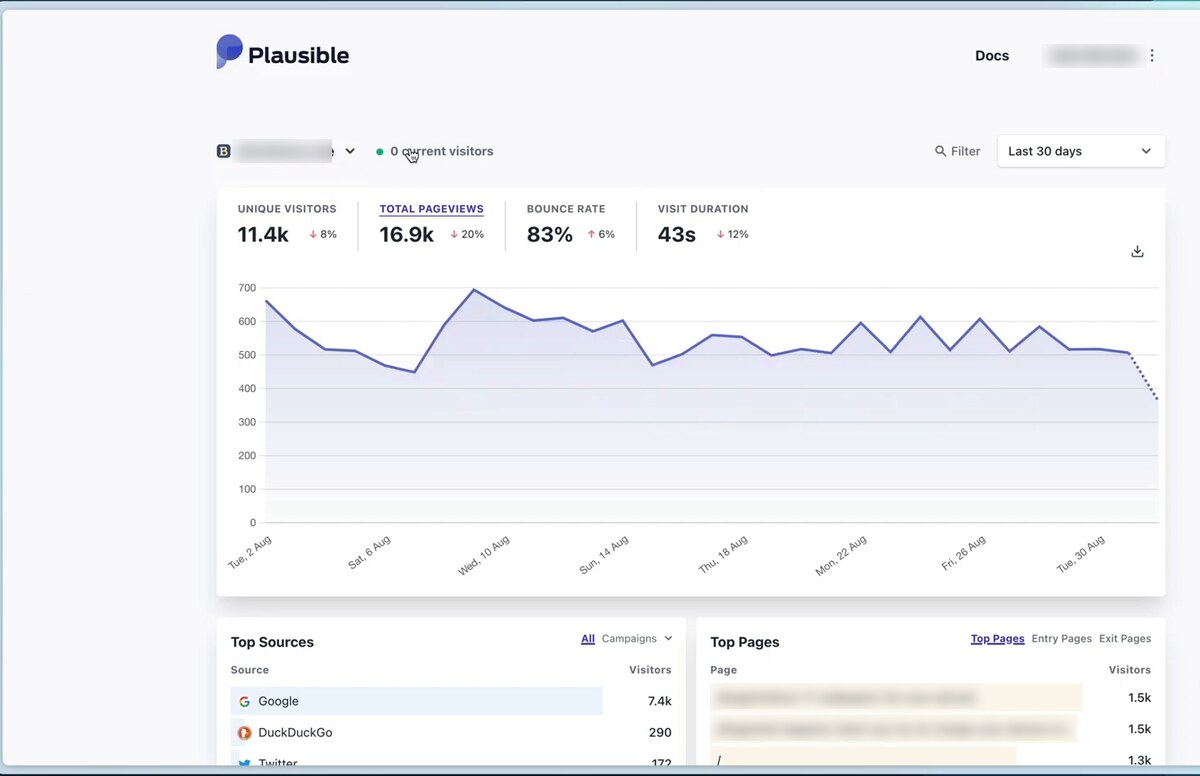Click the dotted end segment of graph line
The image size is (1200, 776).
point(1144,376)
